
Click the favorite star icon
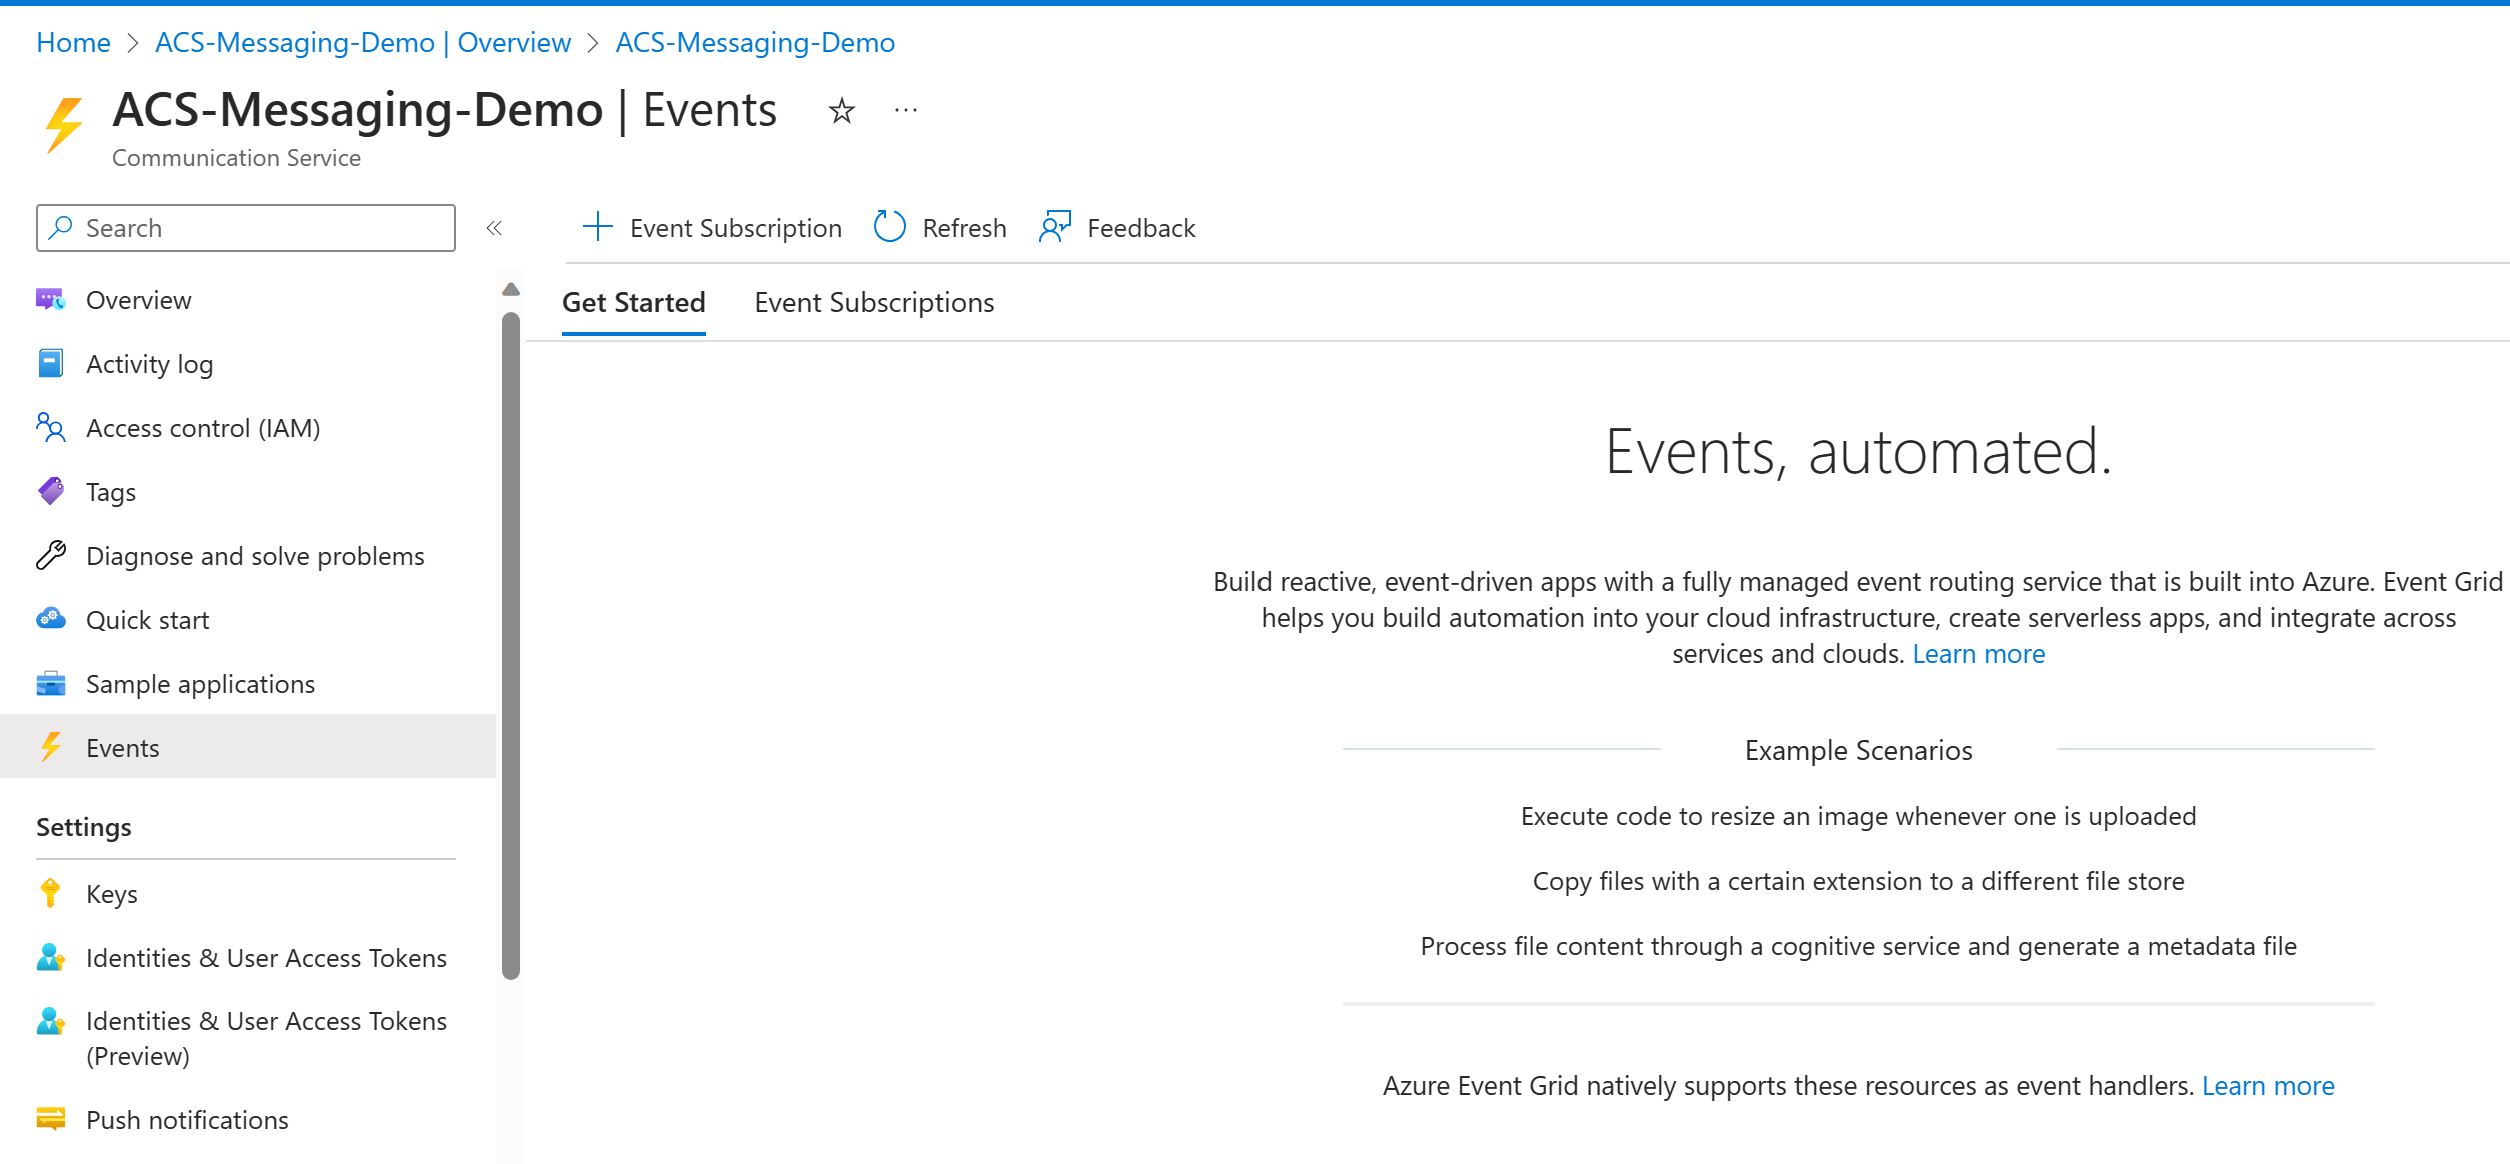tap(841, 111)
